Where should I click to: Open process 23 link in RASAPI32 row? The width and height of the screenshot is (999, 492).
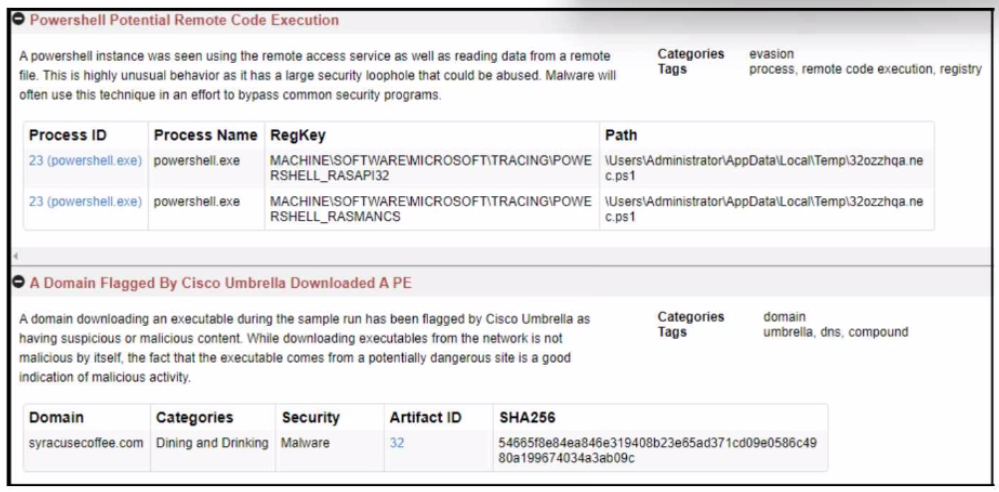(85, 161)
